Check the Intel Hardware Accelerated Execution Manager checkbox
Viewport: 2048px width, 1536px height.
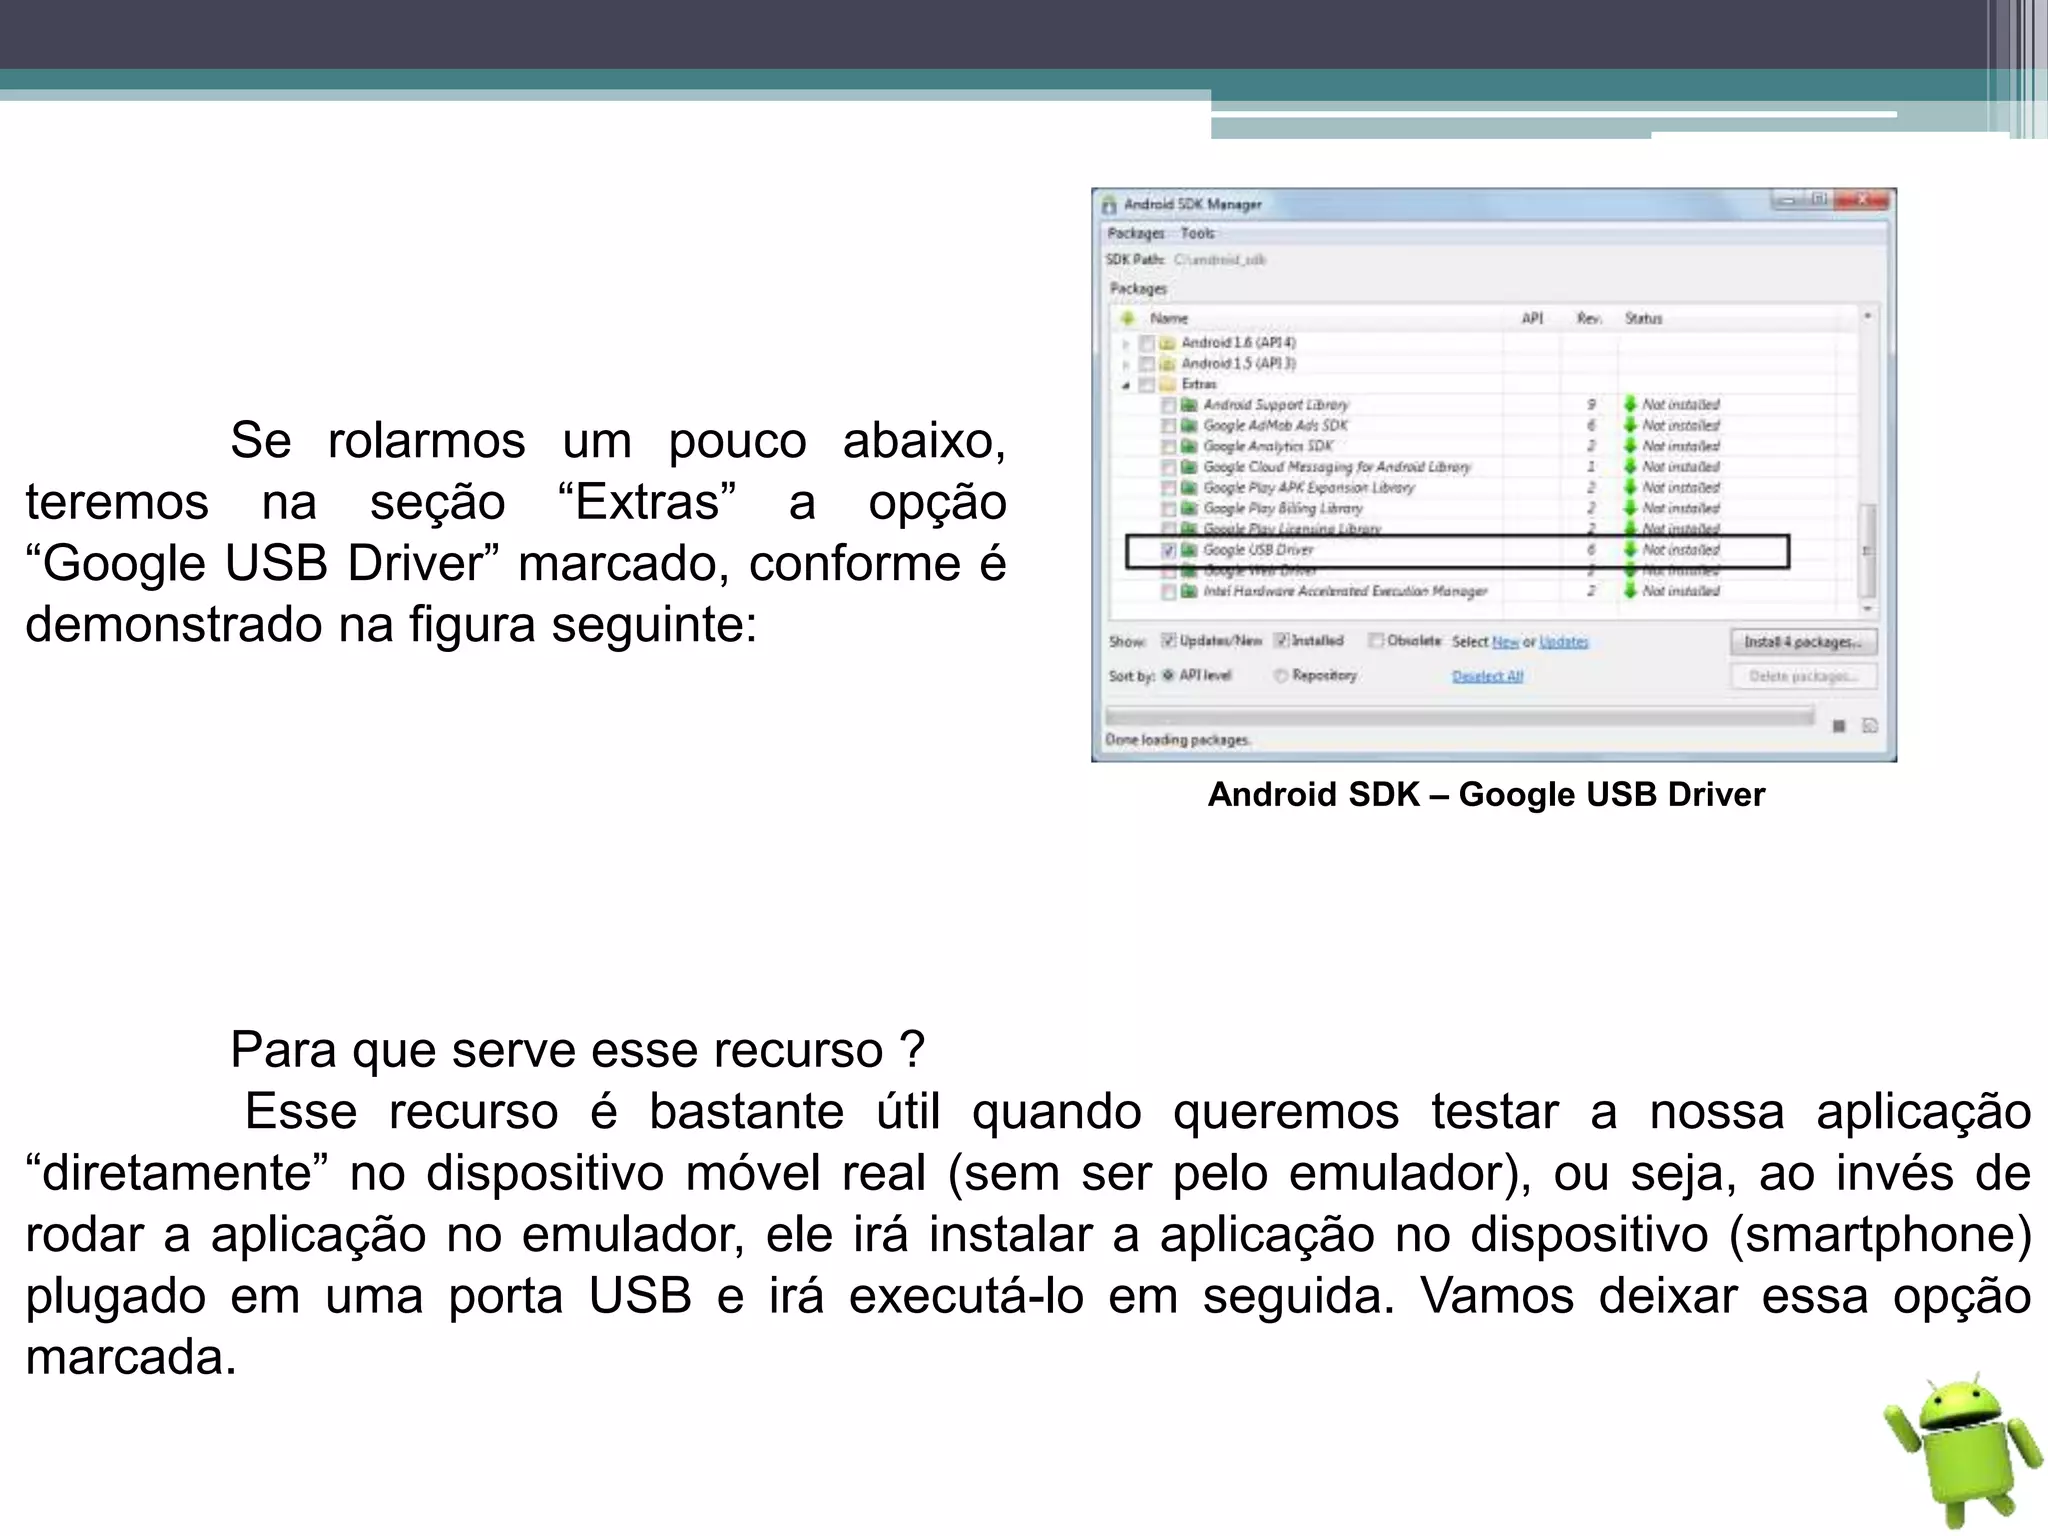[1168, 592]
